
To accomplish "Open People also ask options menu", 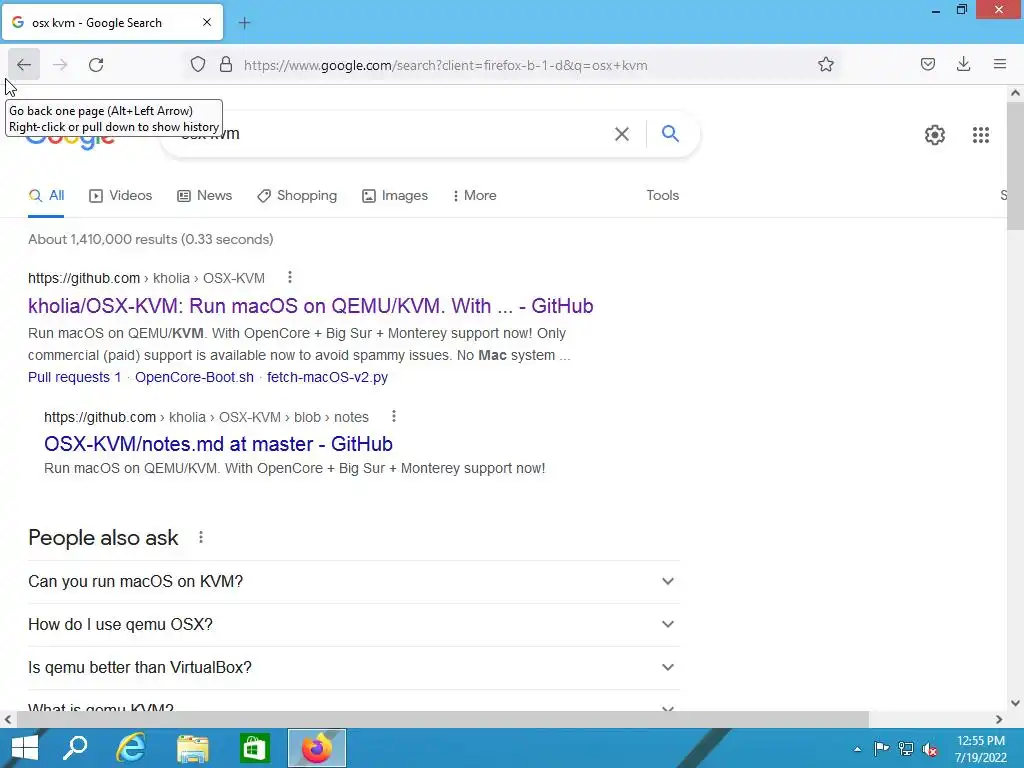I will pyautogui.click(x=201, y=537).
